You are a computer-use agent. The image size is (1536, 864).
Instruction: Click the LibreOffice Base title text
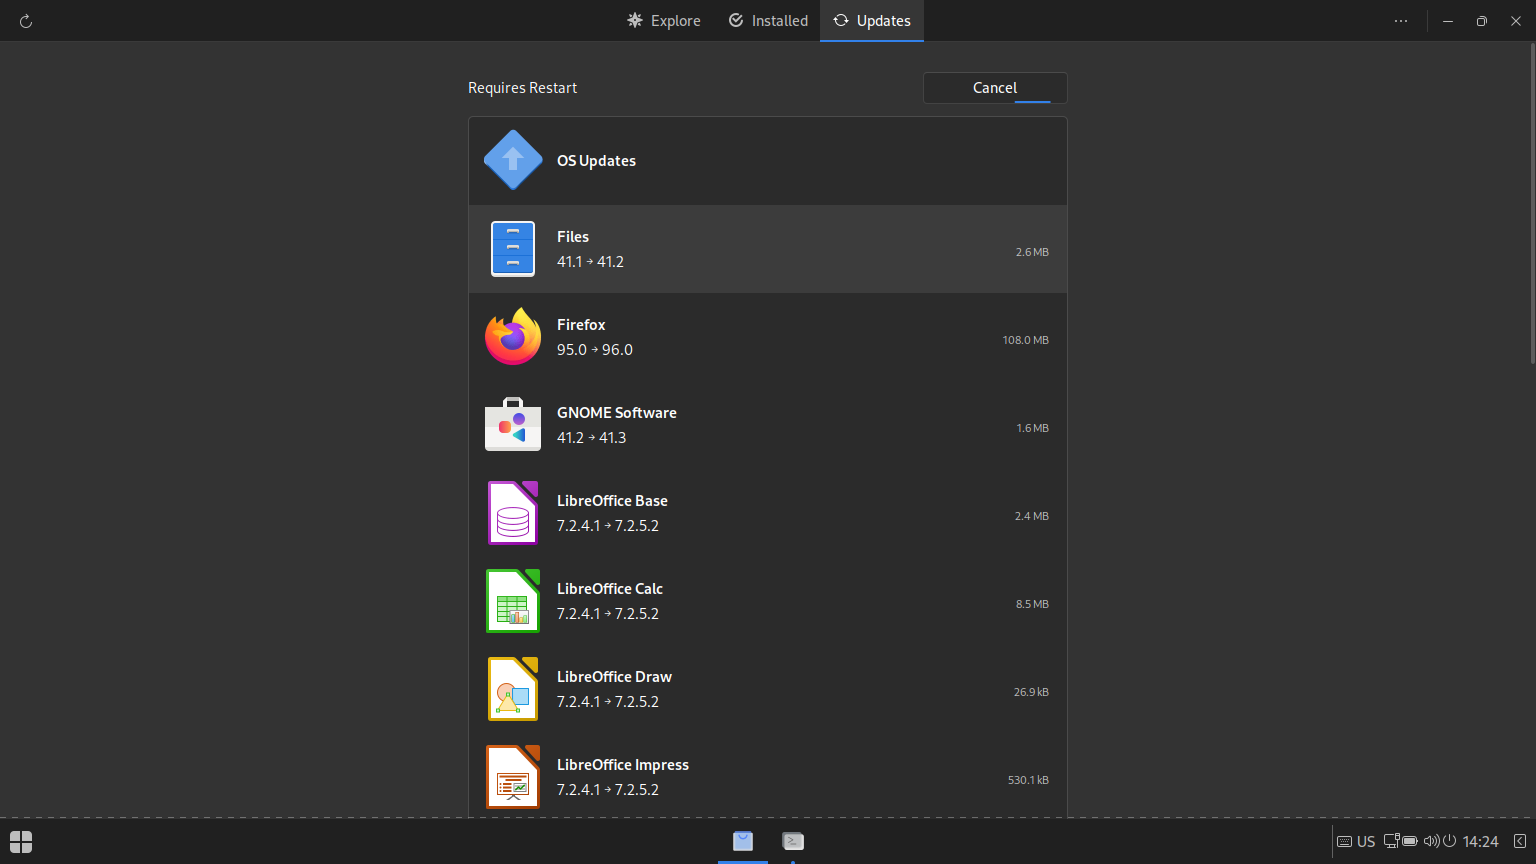(x=612, y=501)
